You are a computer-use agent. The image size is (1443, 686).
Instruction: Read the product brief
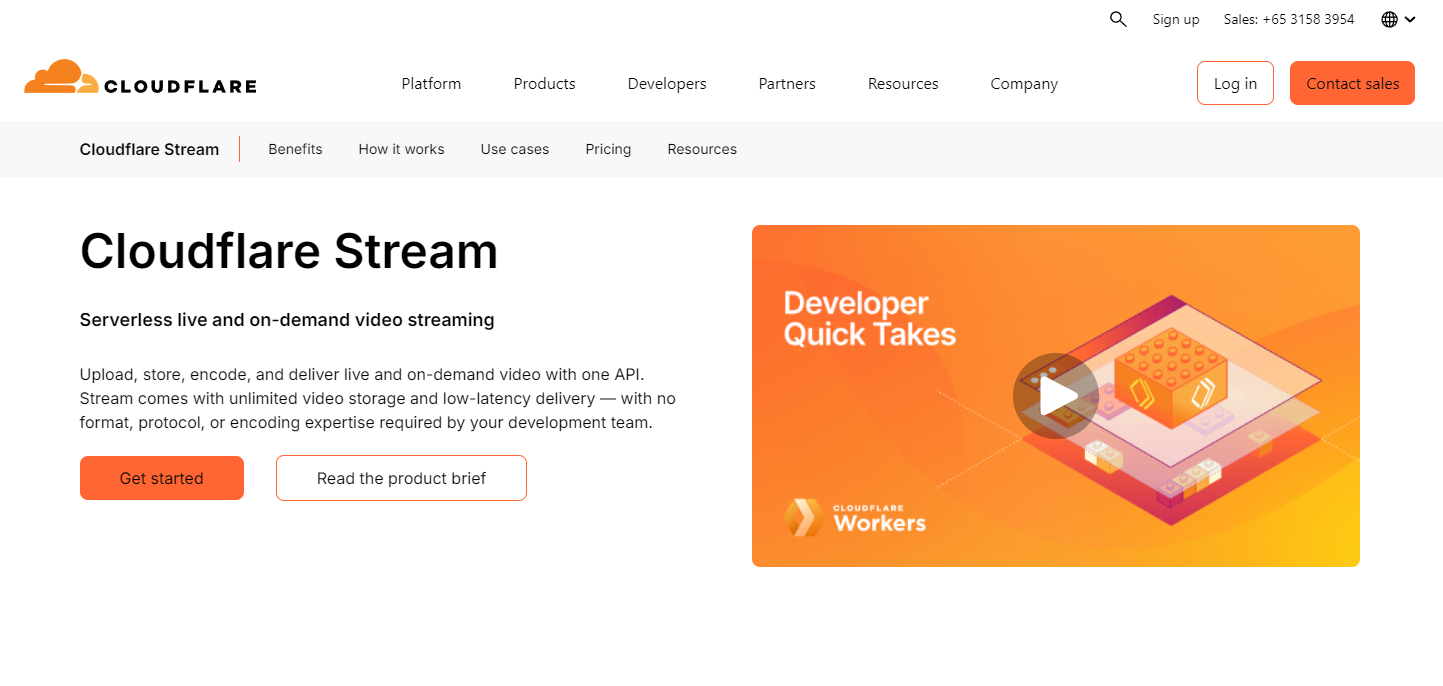[x=400, y=478]
